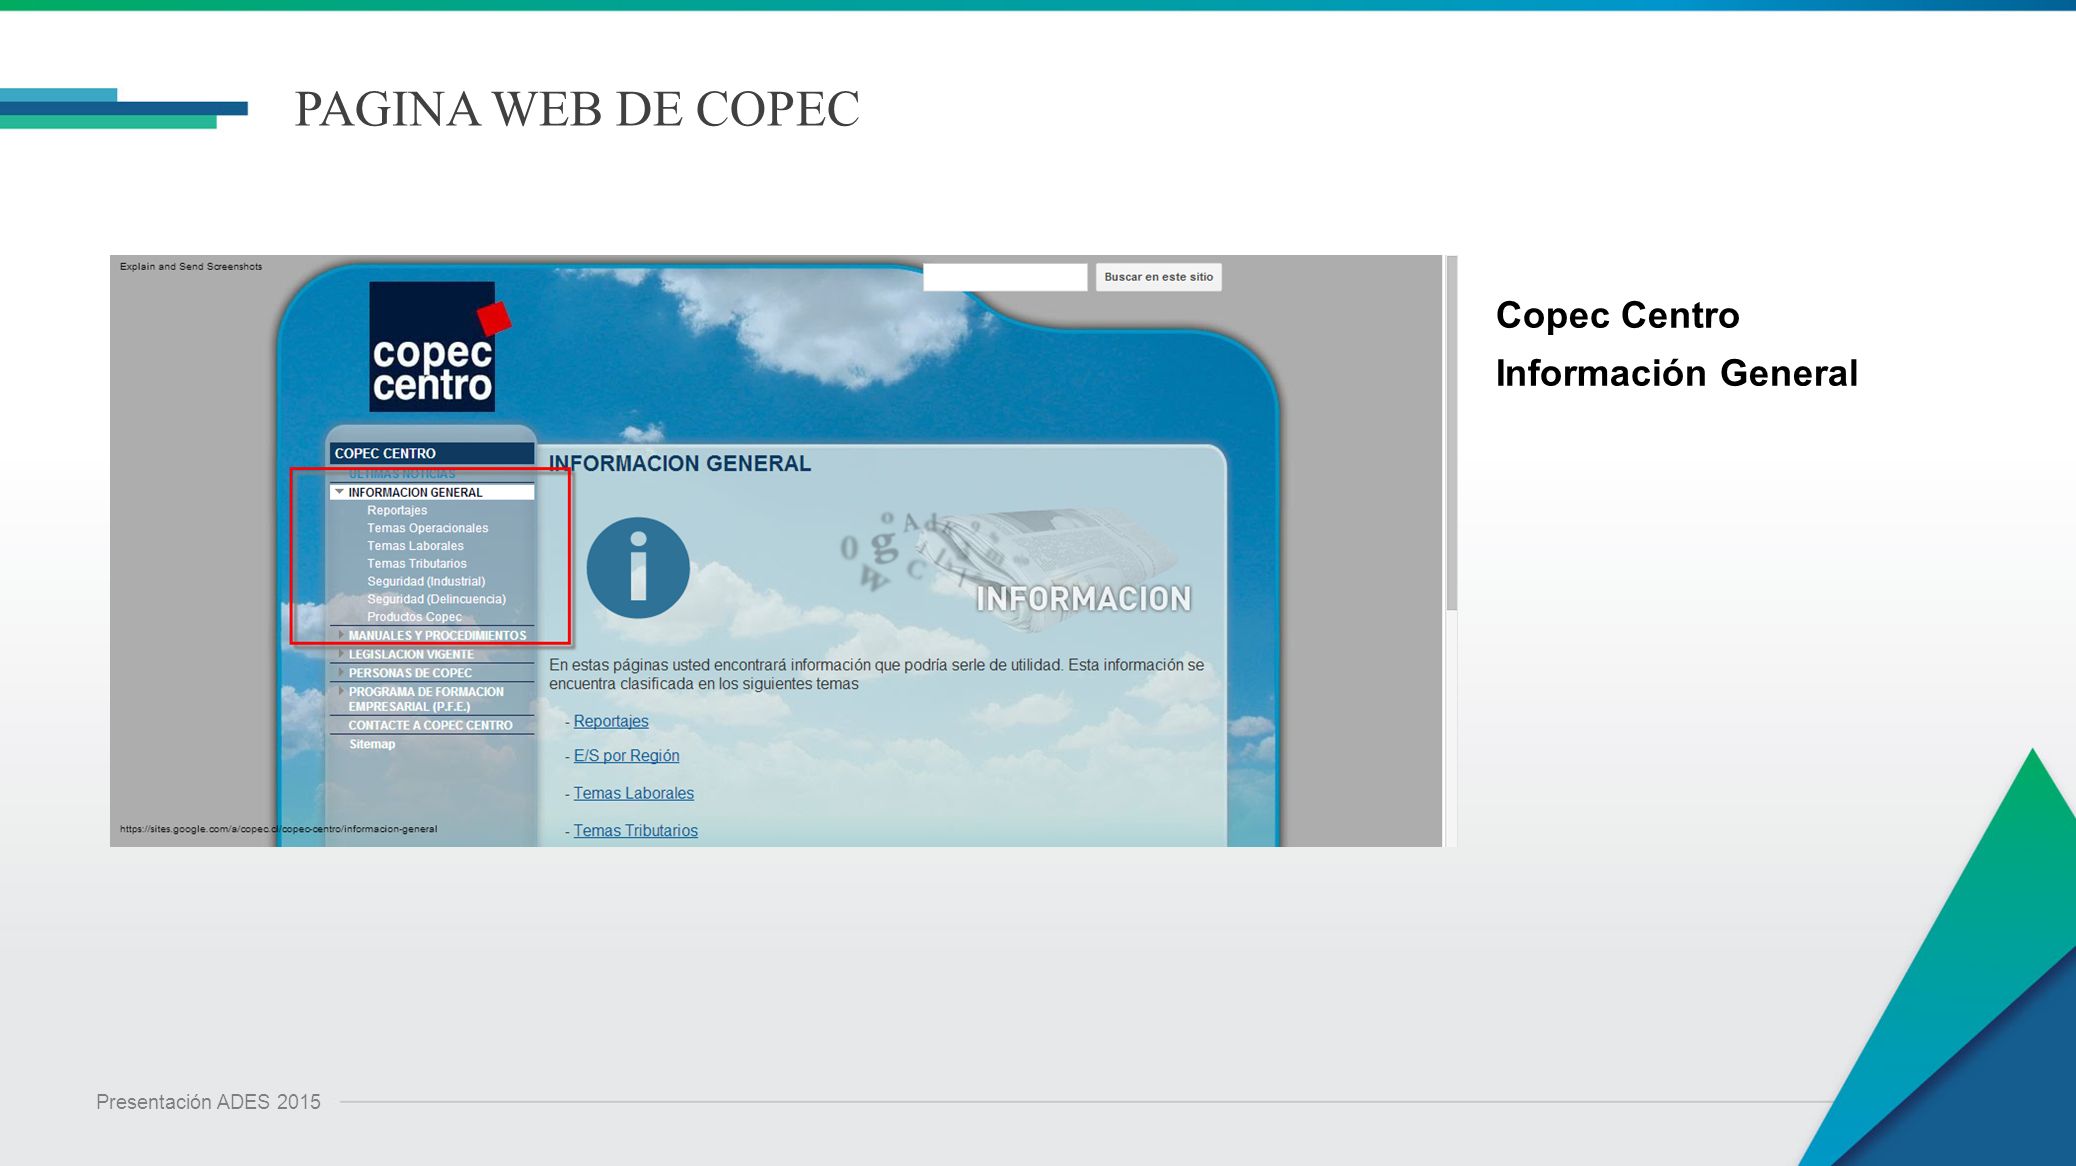The width and height of the screenshot is (2076, 1166).
Task: Follow the 'E/S por Región' link
Action: click(x=626, y=756)
